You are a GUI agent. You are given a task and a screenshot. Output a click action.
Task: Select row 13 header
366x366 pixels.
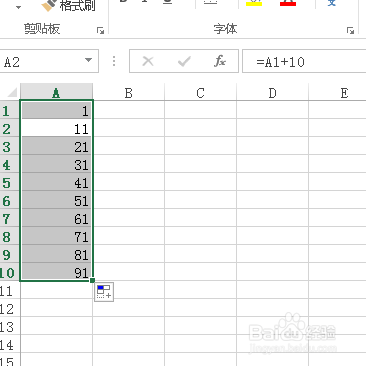(10, 327)
